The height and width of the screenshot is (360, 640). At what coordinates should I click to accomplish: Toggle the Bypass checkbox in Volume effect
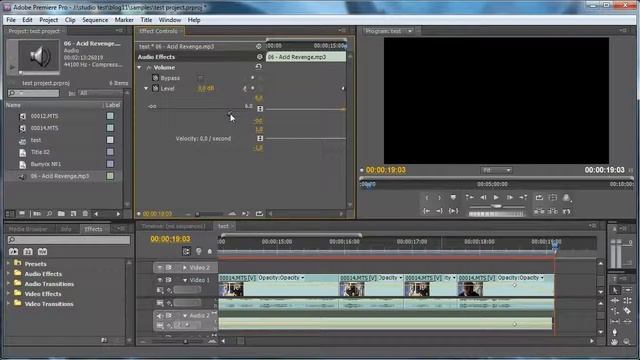pos(200,78)
